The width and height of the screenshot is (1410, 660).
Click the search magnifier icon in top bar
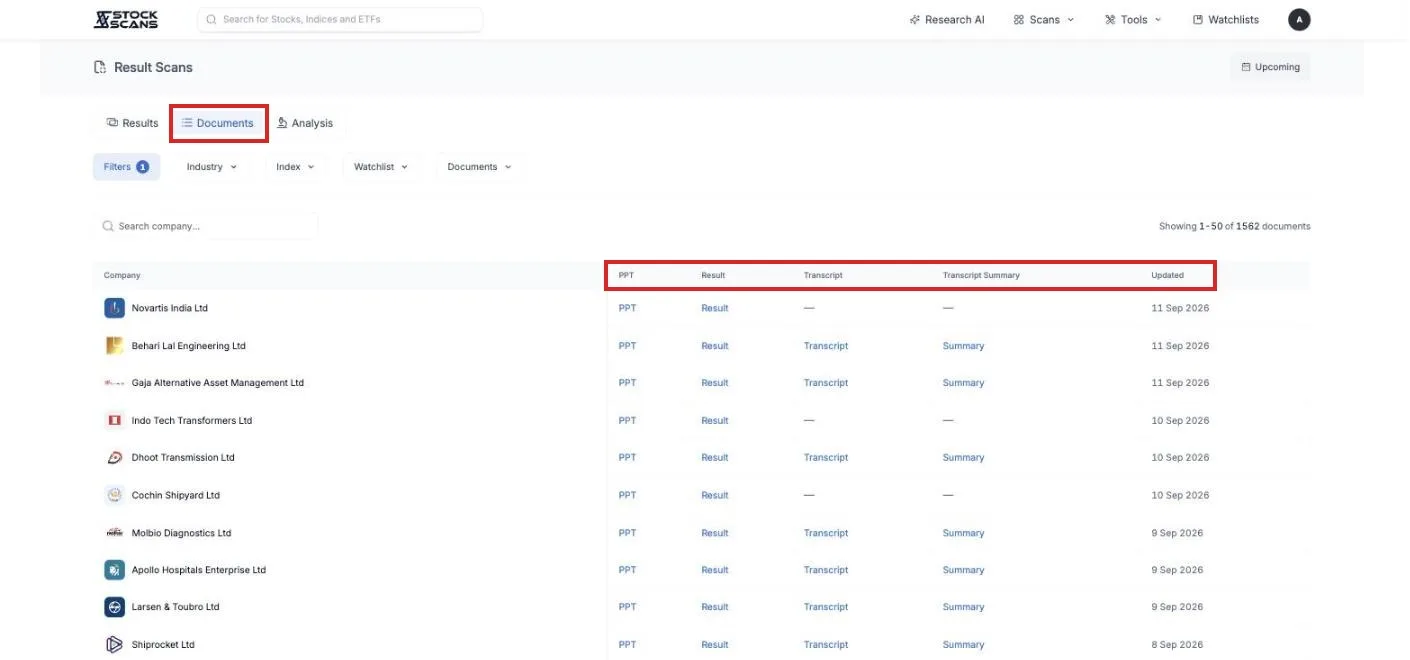pyautogui.click(x=211, y=19)
